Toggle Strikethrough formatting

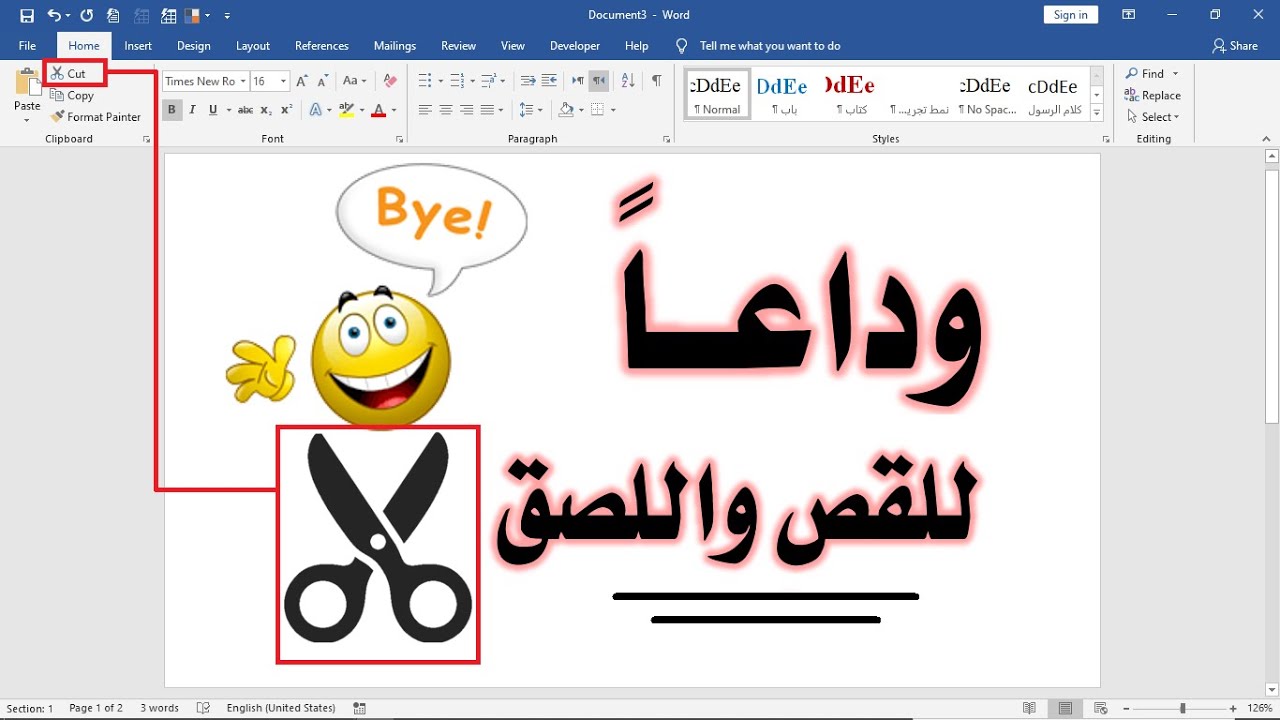(245, 110)
